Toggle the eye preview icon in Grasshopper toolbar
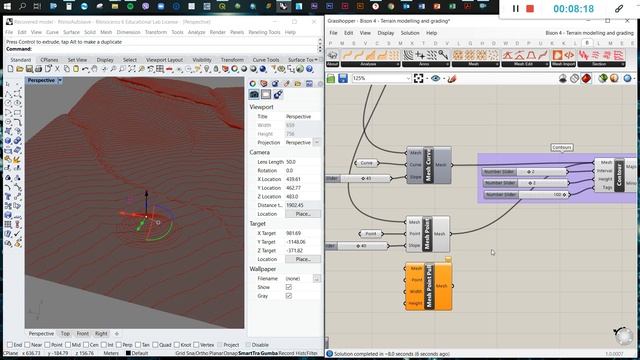The width and height of the screenshot is (640, 360). (x=435, y=78)
